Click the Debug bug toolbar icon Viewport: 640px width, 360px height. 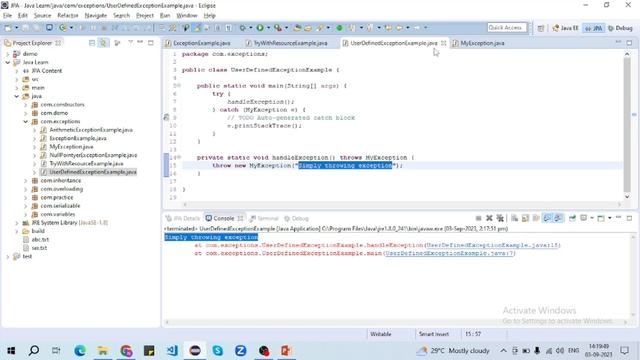tap(243, 28)
